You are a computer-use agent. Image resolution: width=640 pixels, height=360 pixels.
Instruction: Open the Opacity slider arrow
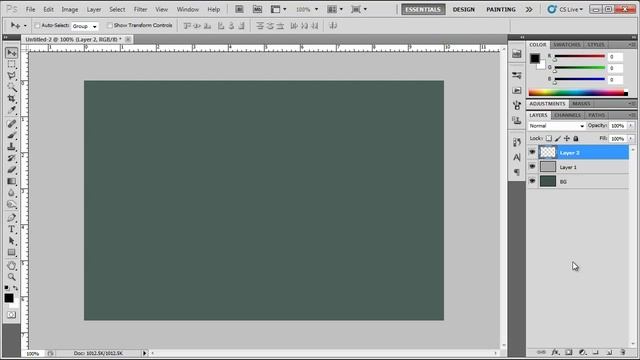pyautogui.click(x=631, y=126)
